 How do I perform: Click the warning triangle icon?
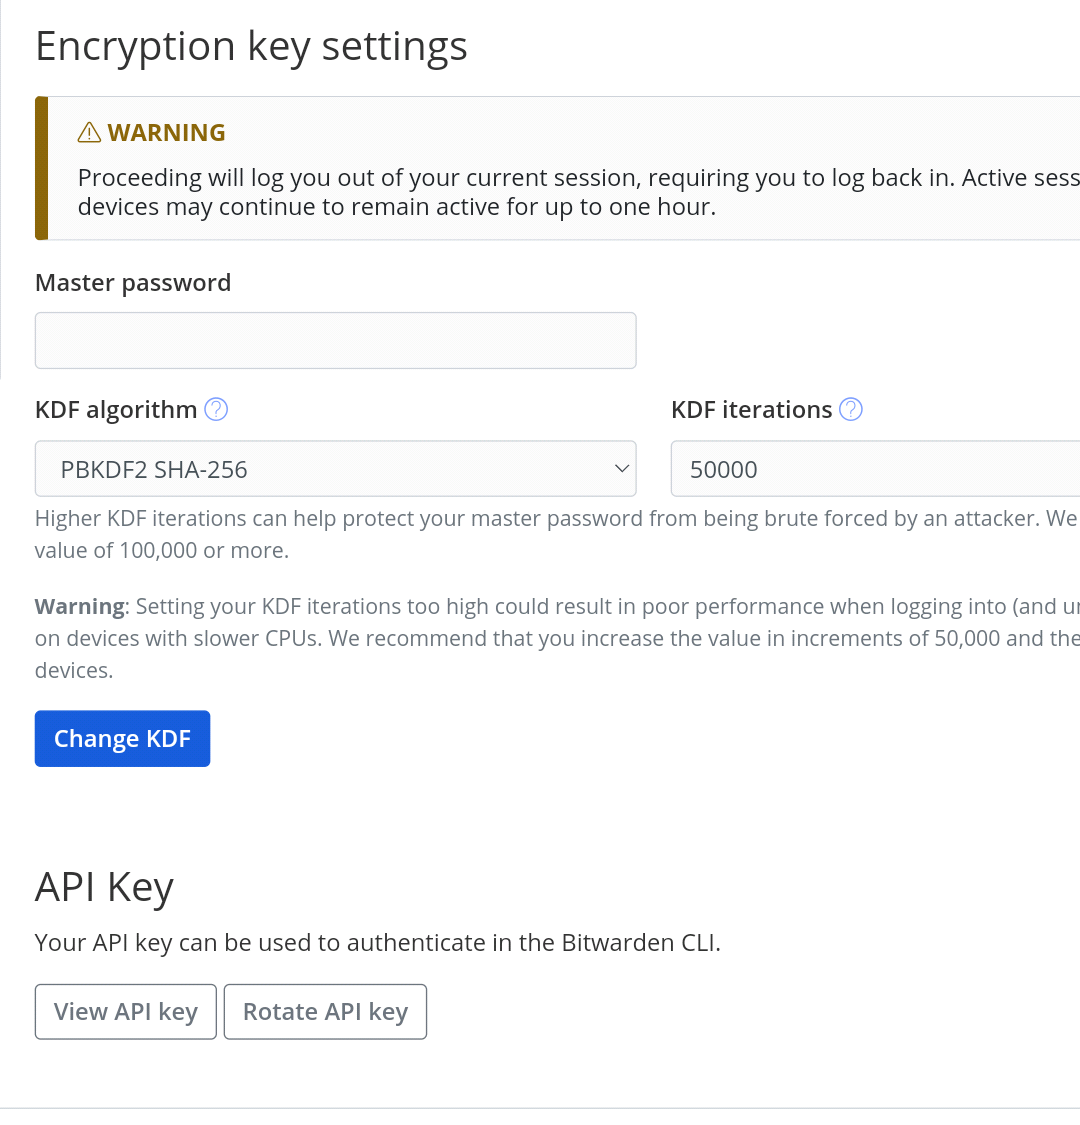tap(89, 132)
